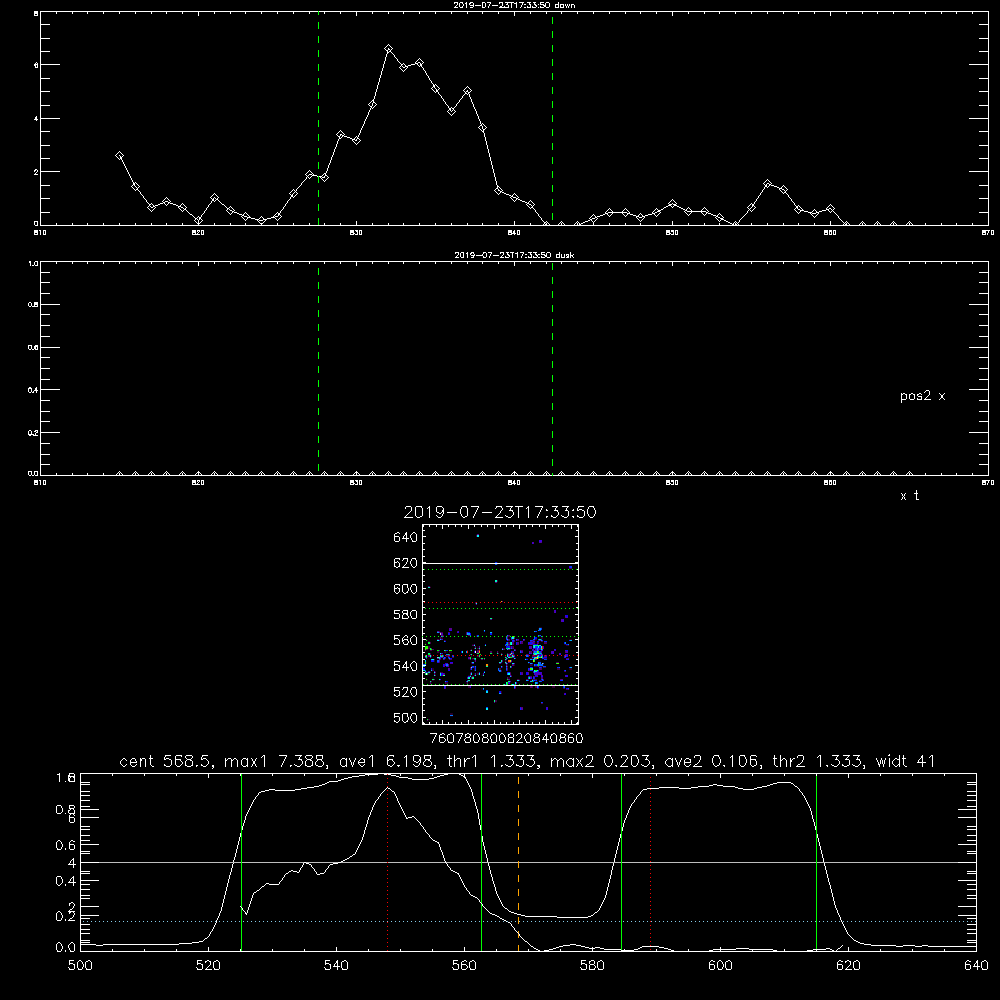Click the '2019-07-23T17:33:50 dusk' plot title
Screen dimensions: 1000x1000
pyautogui.click(x=514, y=255)
